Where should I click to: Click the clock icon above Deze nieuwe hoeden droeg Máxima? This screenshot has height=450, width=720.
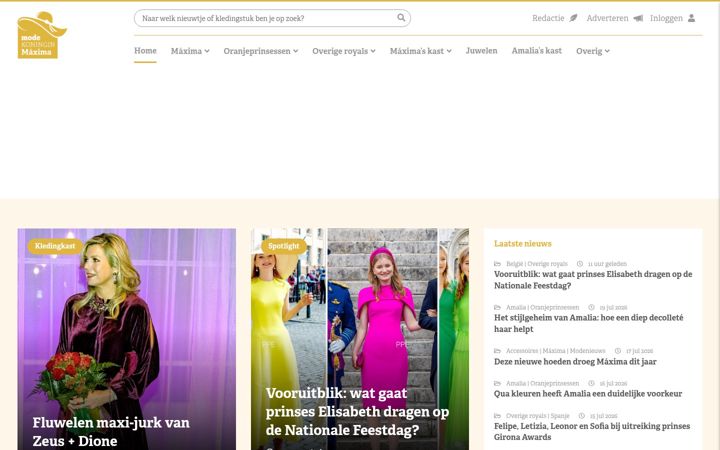pos(618,351)
